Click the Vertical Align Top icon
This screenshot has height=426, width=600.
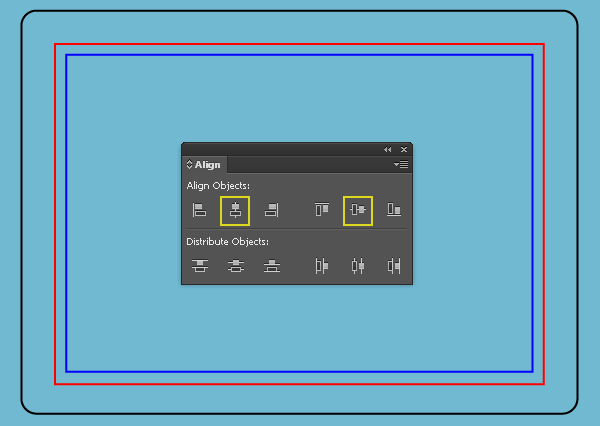322,210
